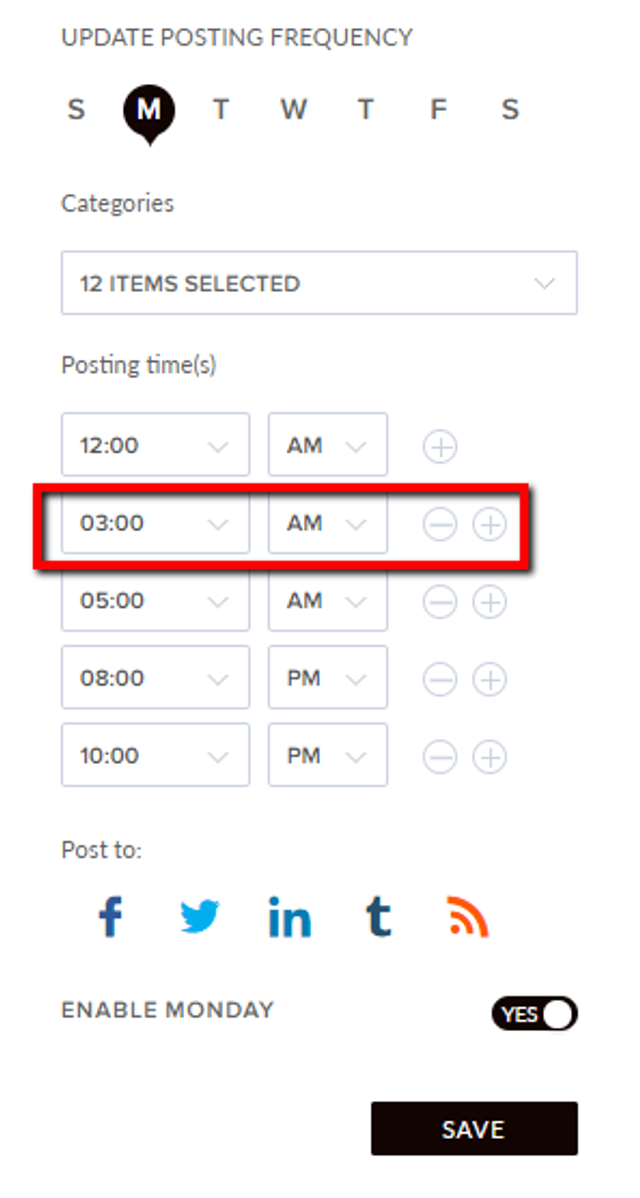
Task: Select the orange RSS feed icon
Action: [467, 917]
